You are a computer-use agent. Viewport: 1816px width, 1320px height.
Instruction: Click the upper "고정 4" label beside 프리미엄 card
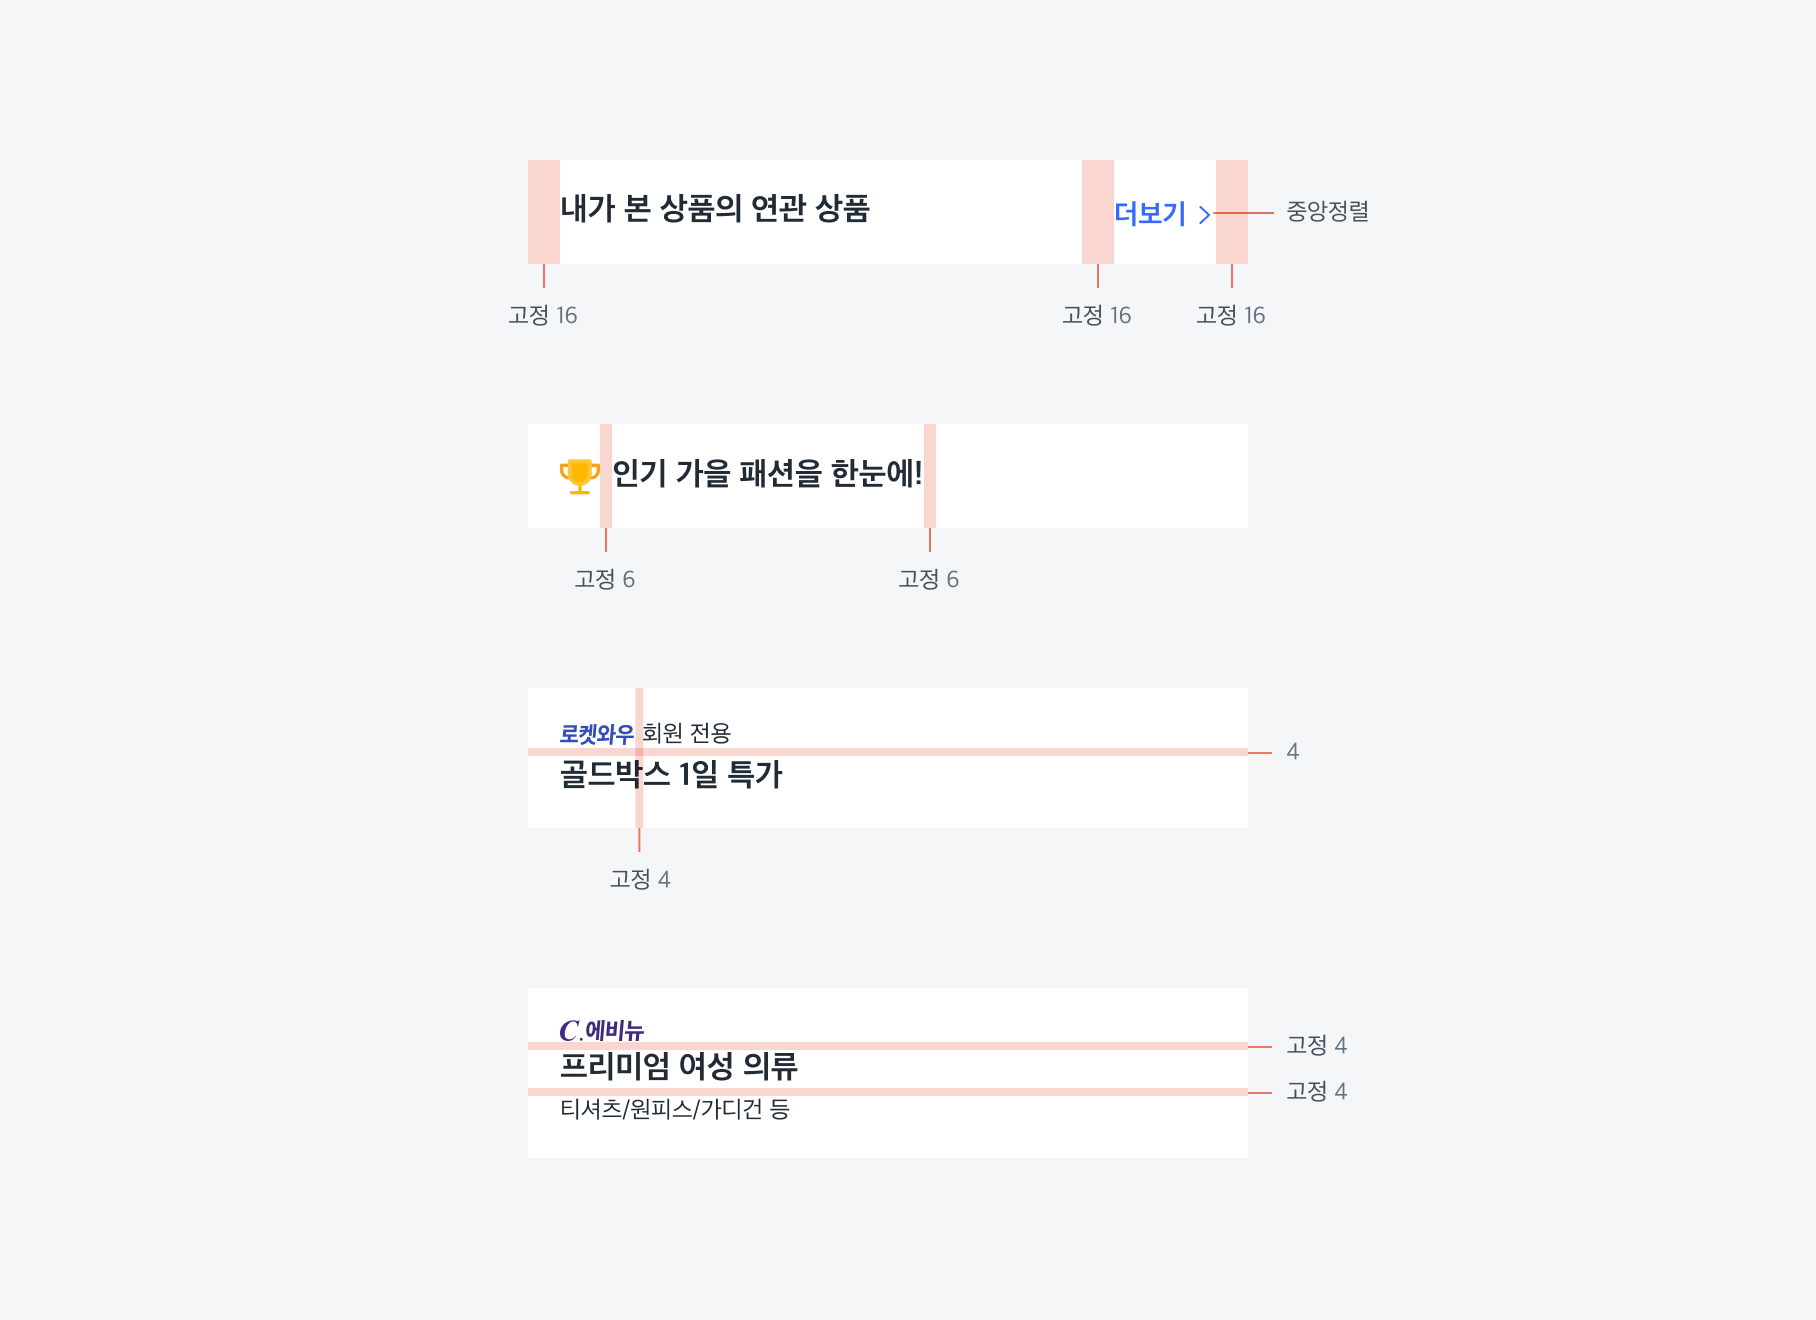pyautogui.click(x=1316, y=1046)
